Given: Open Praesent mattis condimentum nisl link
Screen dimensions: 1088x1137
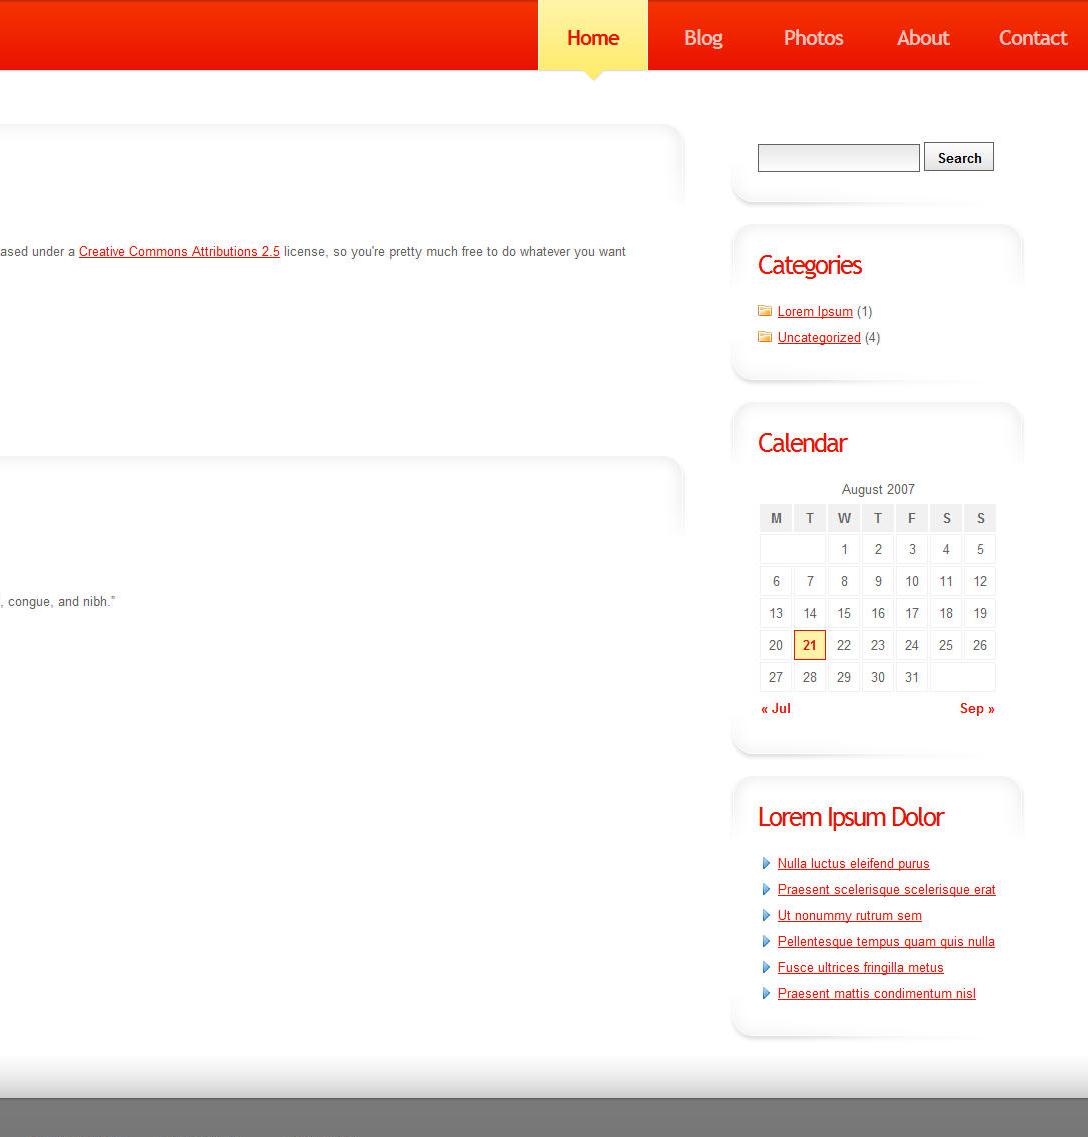Looking at the screenshot, I should tap(876, 994).
